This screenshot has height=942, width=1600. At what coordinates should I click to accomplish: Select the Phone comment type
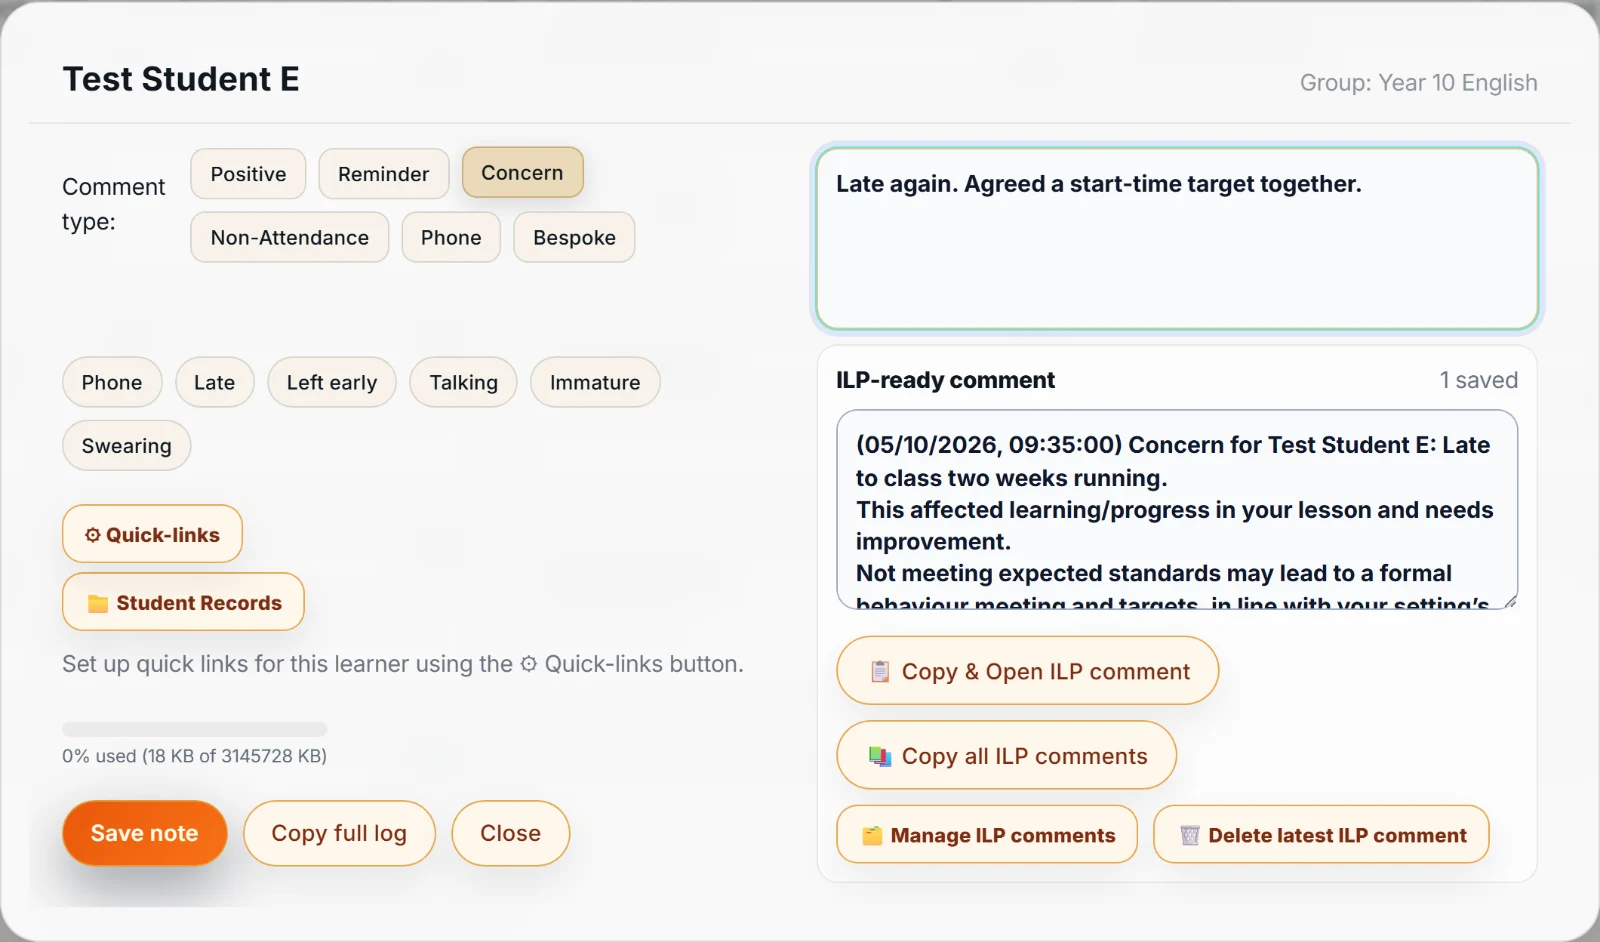[451, 237]
